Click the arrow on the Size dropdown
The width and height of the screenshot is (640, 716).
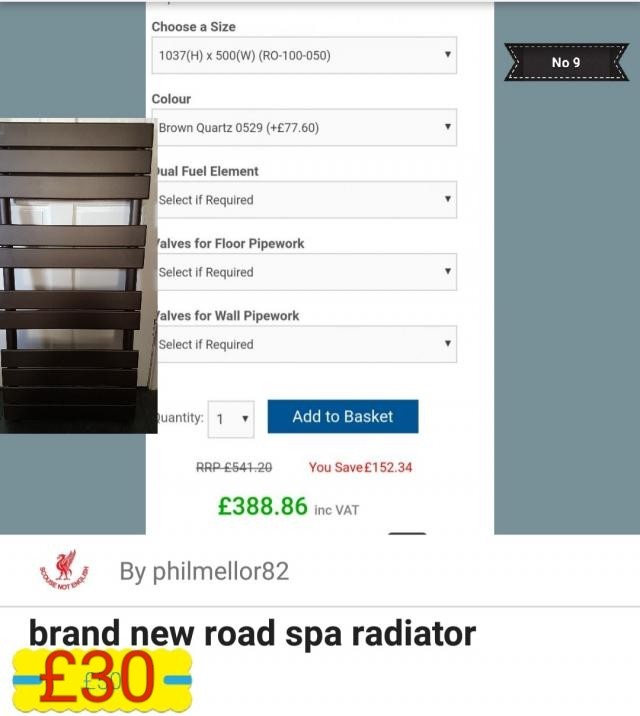point(448,54)
